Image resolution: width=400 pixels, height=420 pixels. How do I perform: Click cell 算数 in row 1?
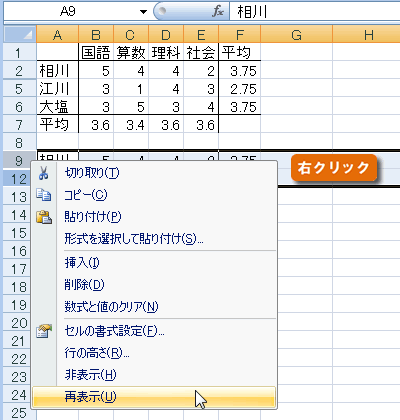131,52
